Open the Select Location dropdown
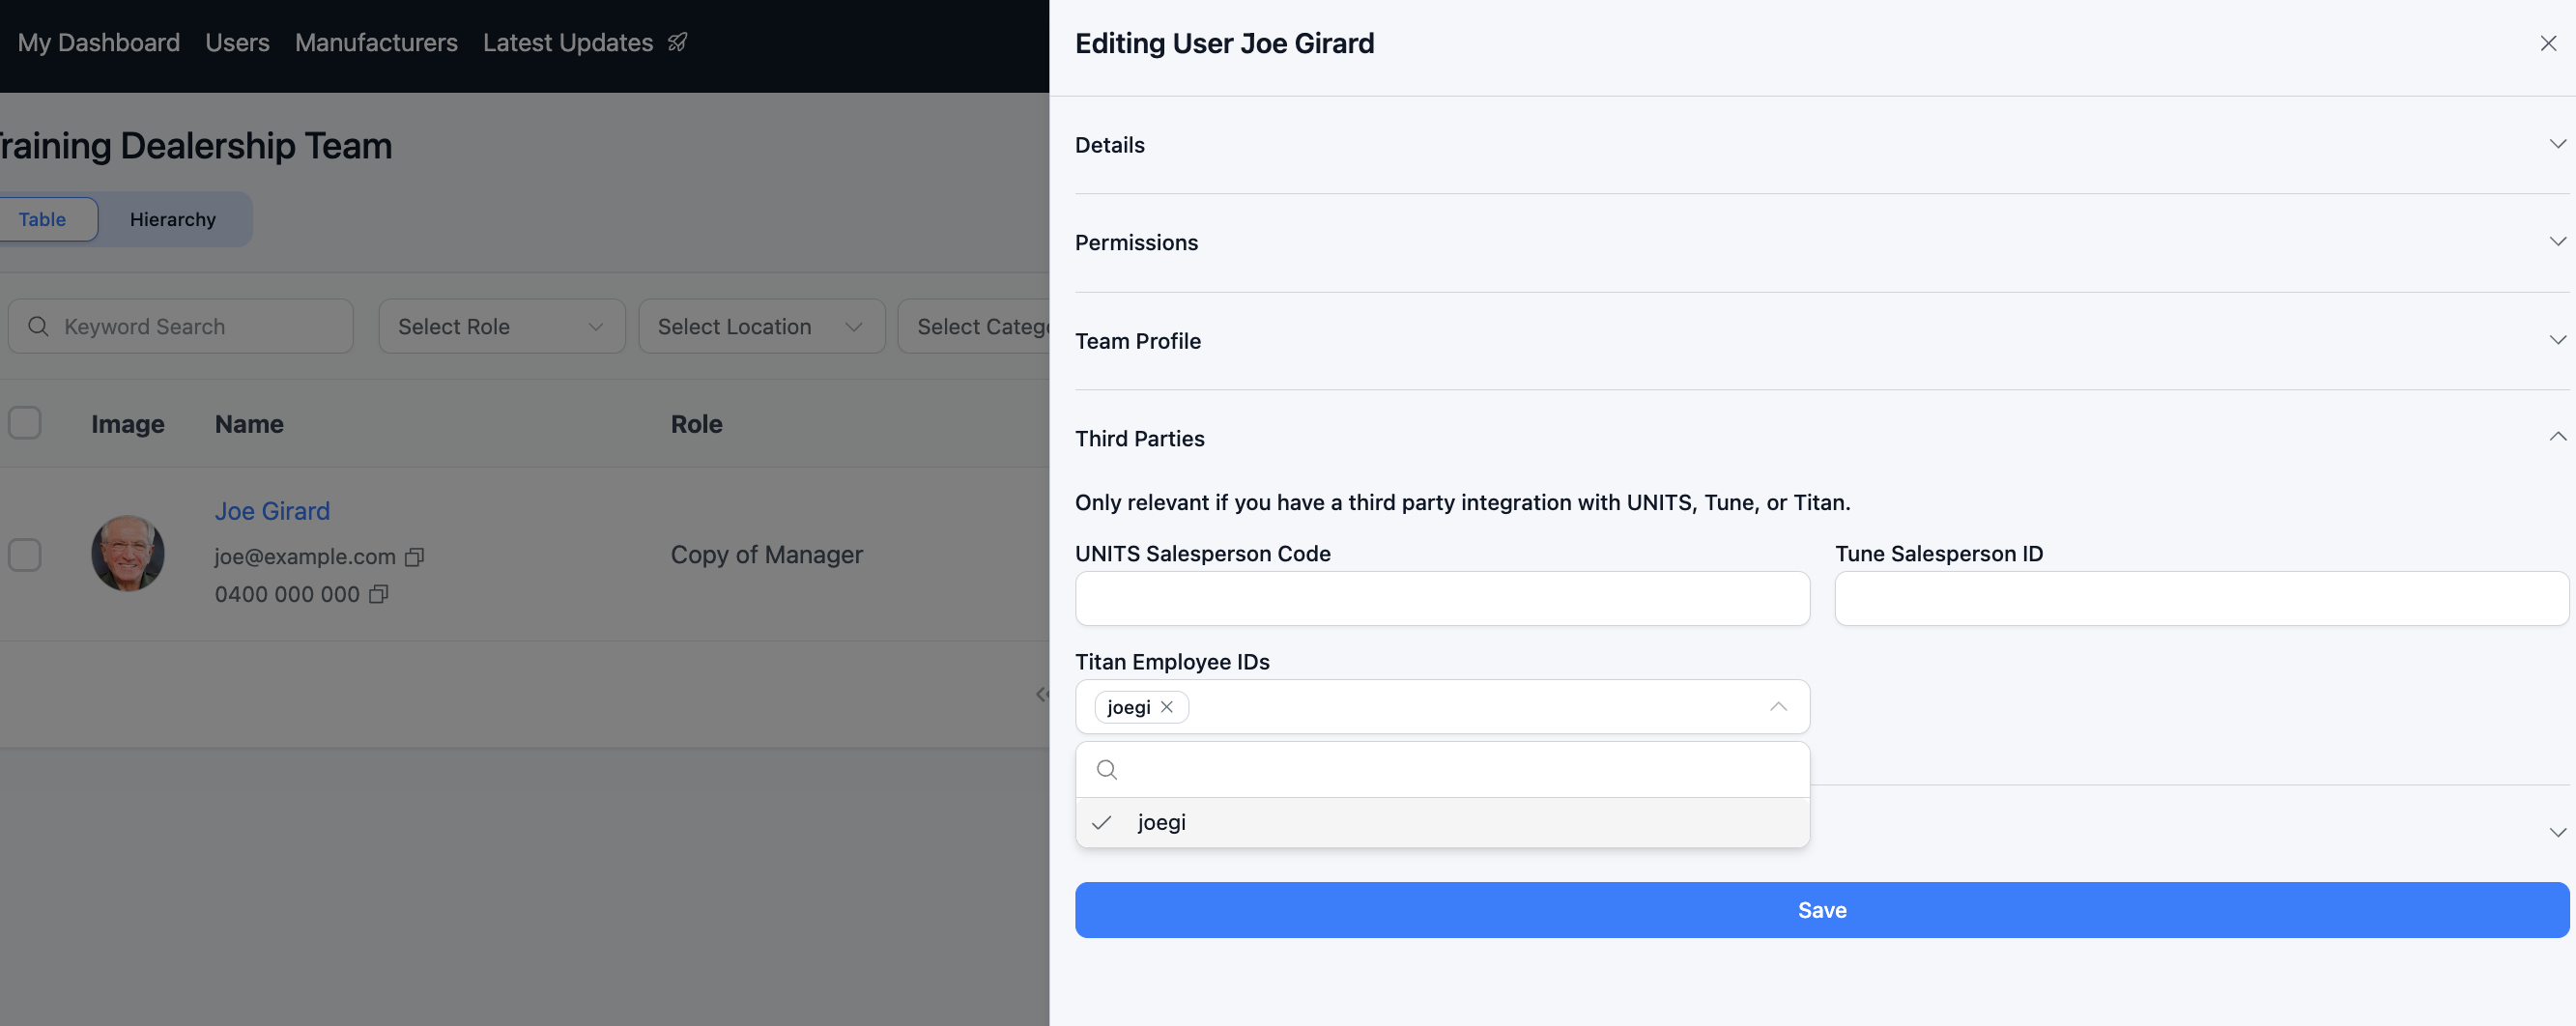The image size is (2576, 1026). pyautogui.click(x=762, y=327)
